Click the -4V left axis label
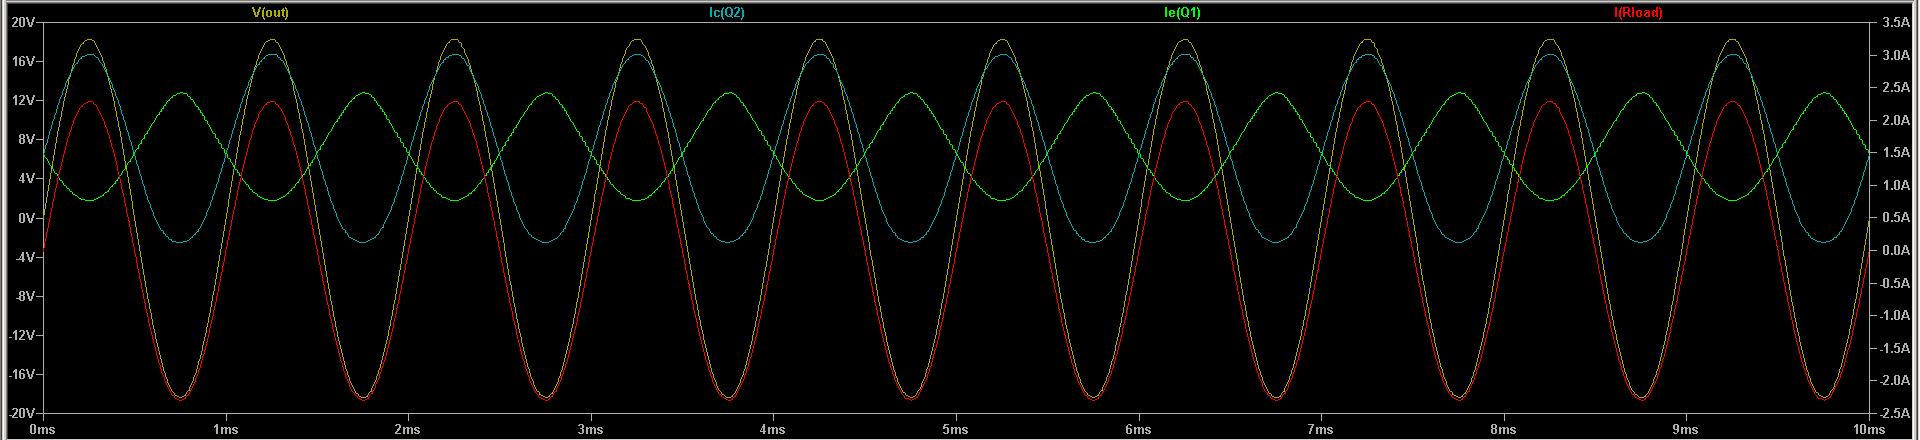 [x=23, y=257]
